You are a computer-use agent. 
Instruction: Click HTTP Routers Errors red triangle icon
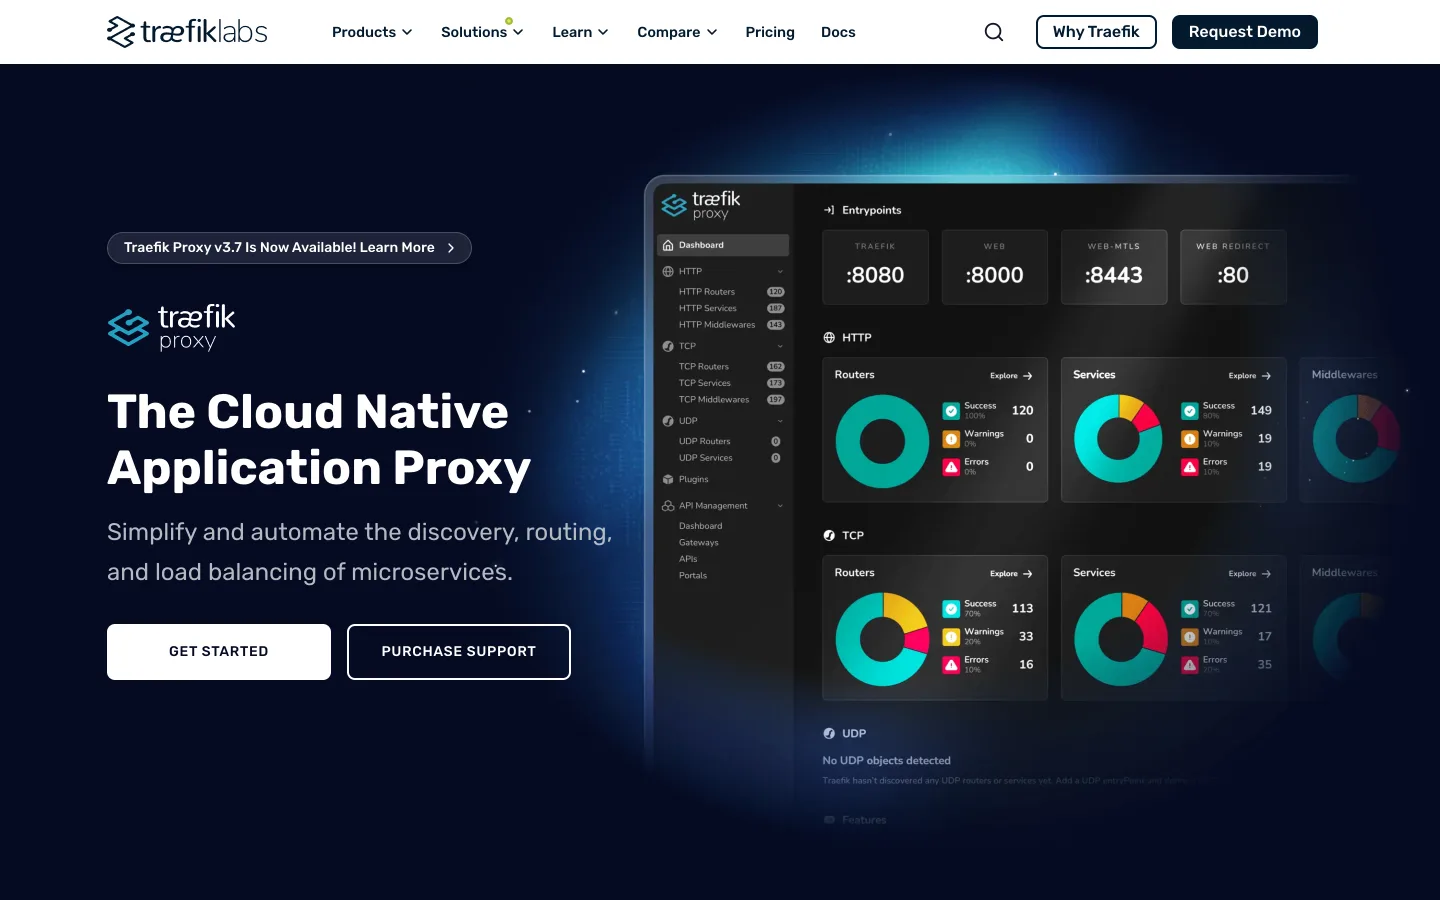[951, 467]
